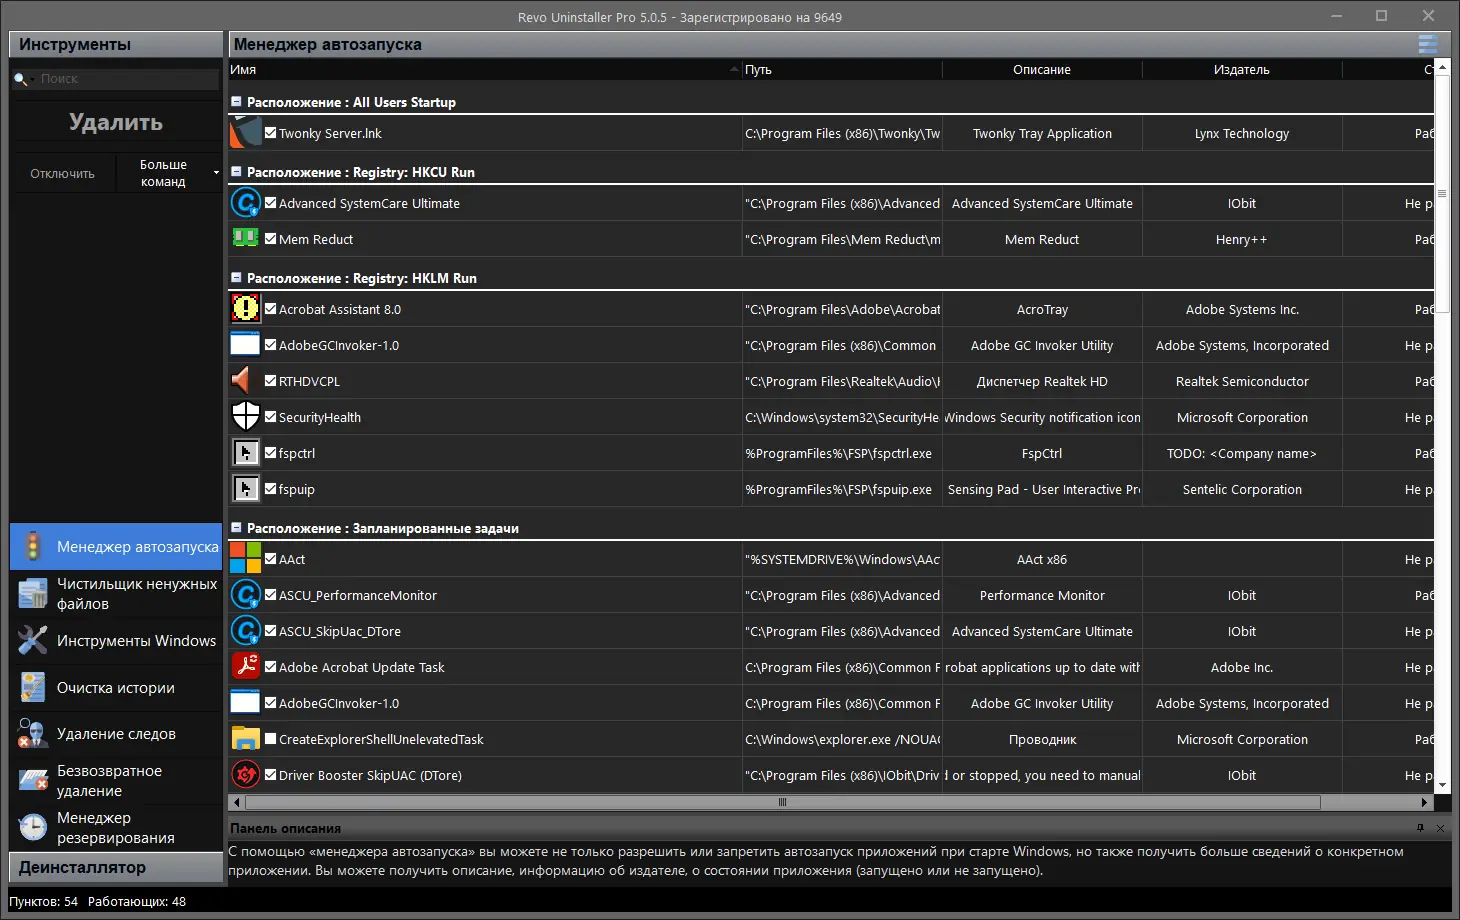This screenshot has width=1460, height=920.
Task: Toggle the Mem Reduct checkbox
Action: (x=270, y=238)
